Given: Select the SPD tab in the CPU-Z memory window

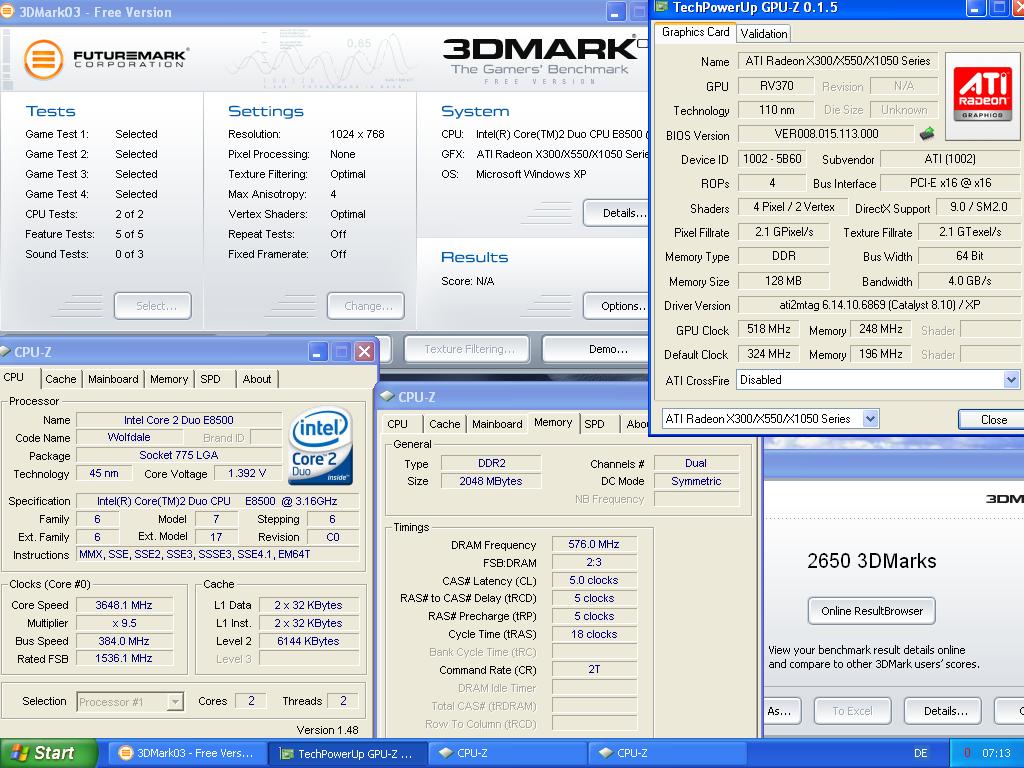Looking at the screenshot, I should [x=594, y=424].
